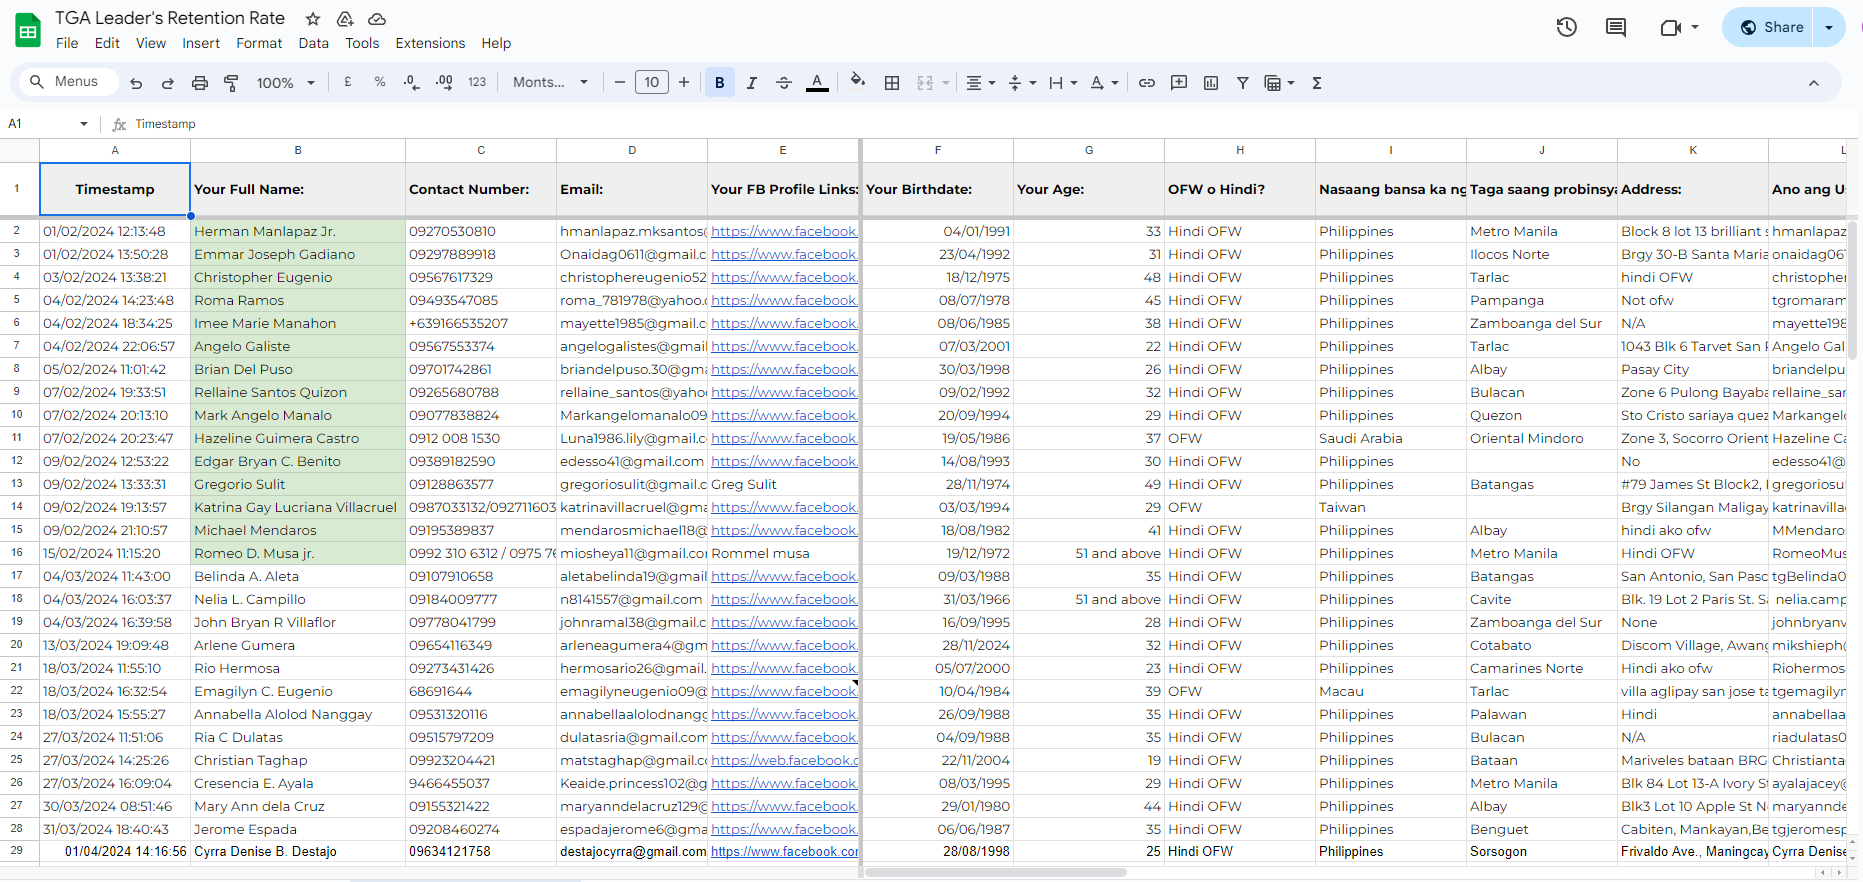
Task: Toggle strikethrough formatting
Action: point(784,83)
